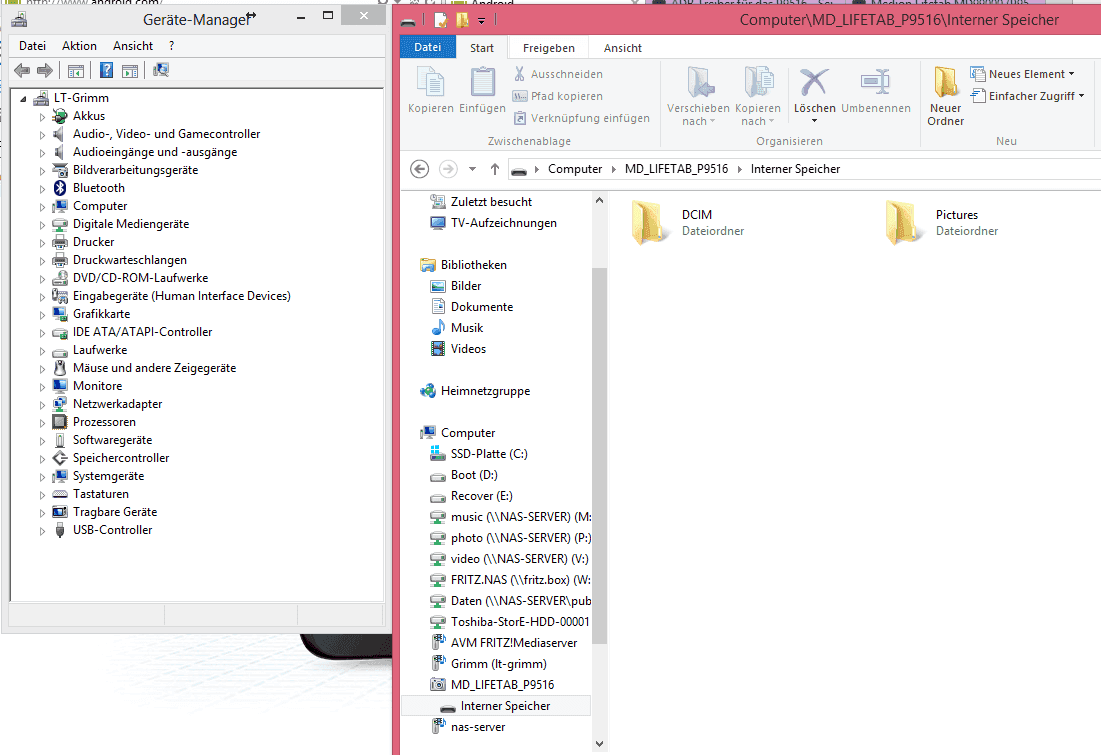Click the Ausschneiden scissors command

[558, 74]
